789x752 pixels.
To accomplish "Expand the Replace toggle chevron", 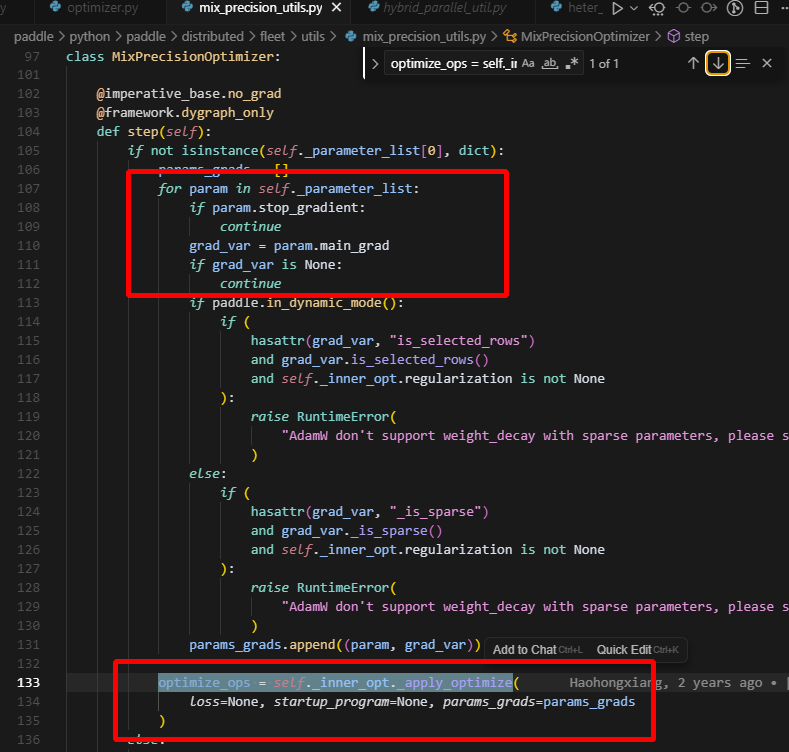I will (x=375, y=63).
